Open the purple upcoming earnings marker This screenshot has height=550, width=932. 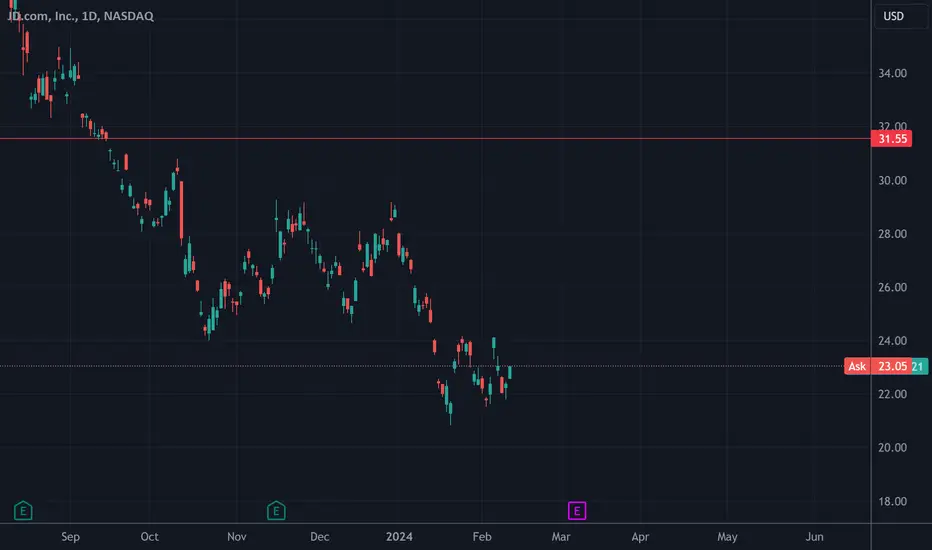tap(577, 510)
